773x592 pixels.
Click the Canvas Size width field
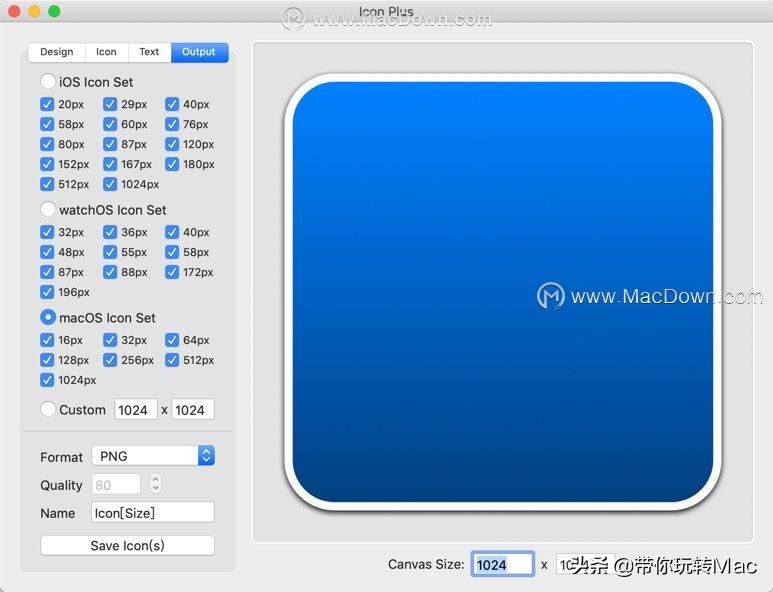pos(502,564)
